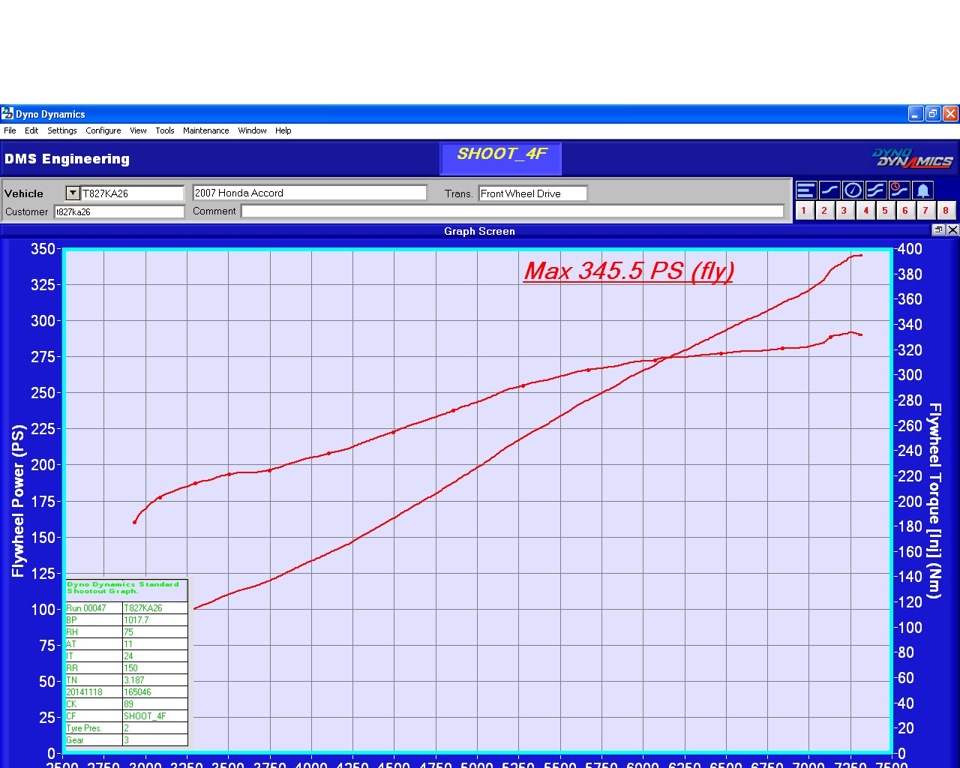Screen dimensions: 960x768
Task: Open the Configure menu
Action: click(x=103, y=130)
